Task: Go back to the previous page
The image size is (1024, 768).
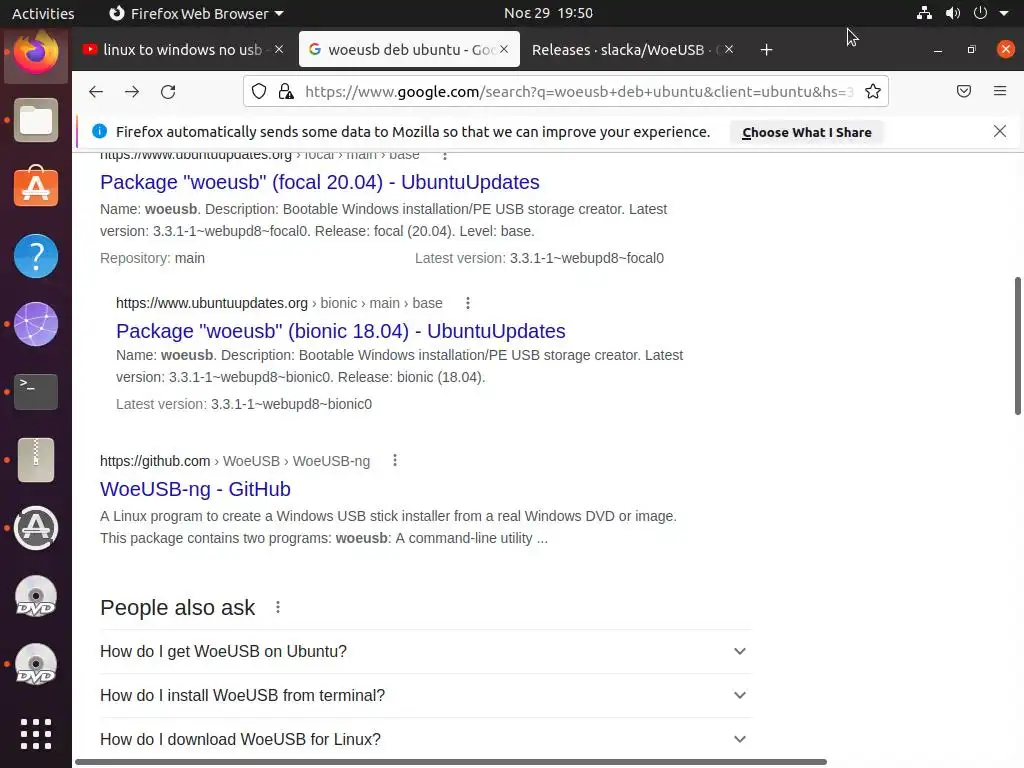Action: pos(96,91)
